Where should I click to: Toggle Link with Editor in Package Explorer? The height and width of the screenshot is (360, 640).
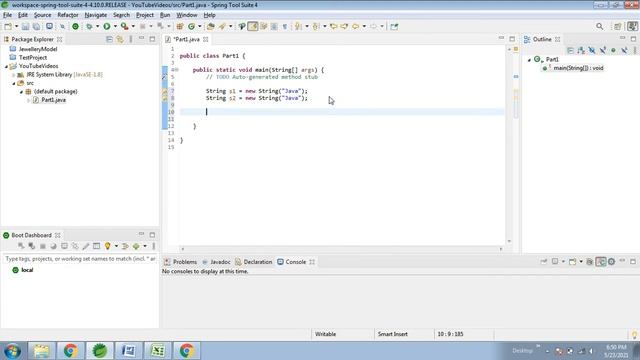[x=120, y=39]
